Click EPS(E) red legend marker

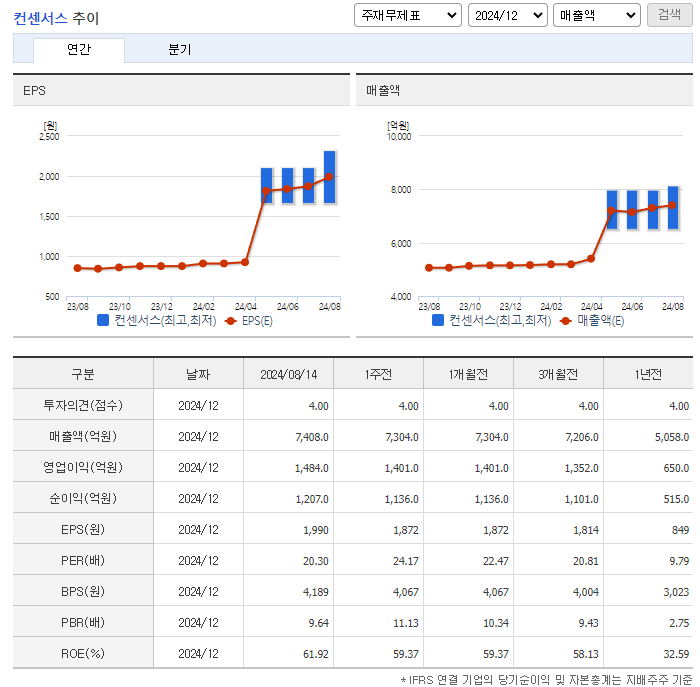click(x=230, y=321)
